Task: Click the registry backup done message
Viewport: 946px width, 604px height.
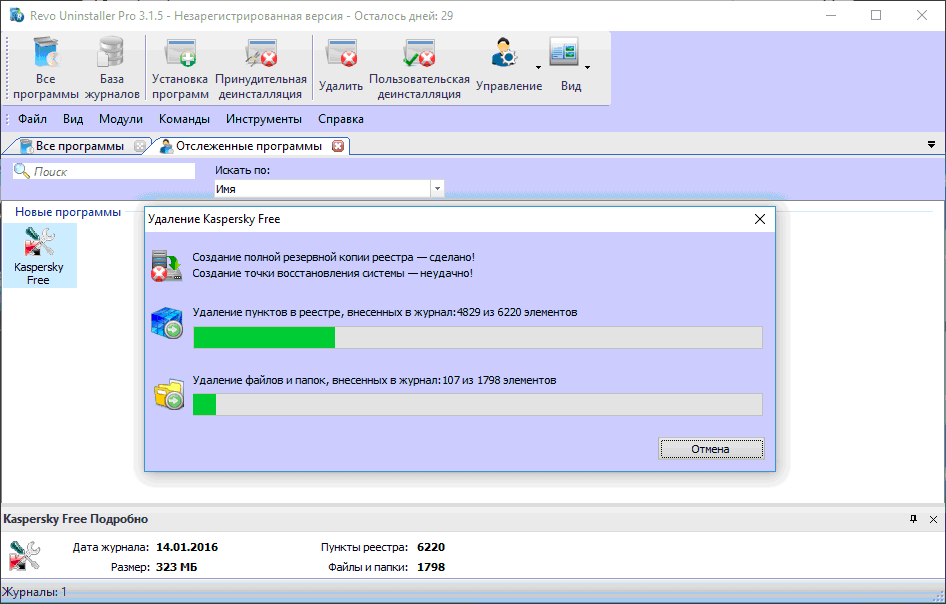Action: [334, 257]
